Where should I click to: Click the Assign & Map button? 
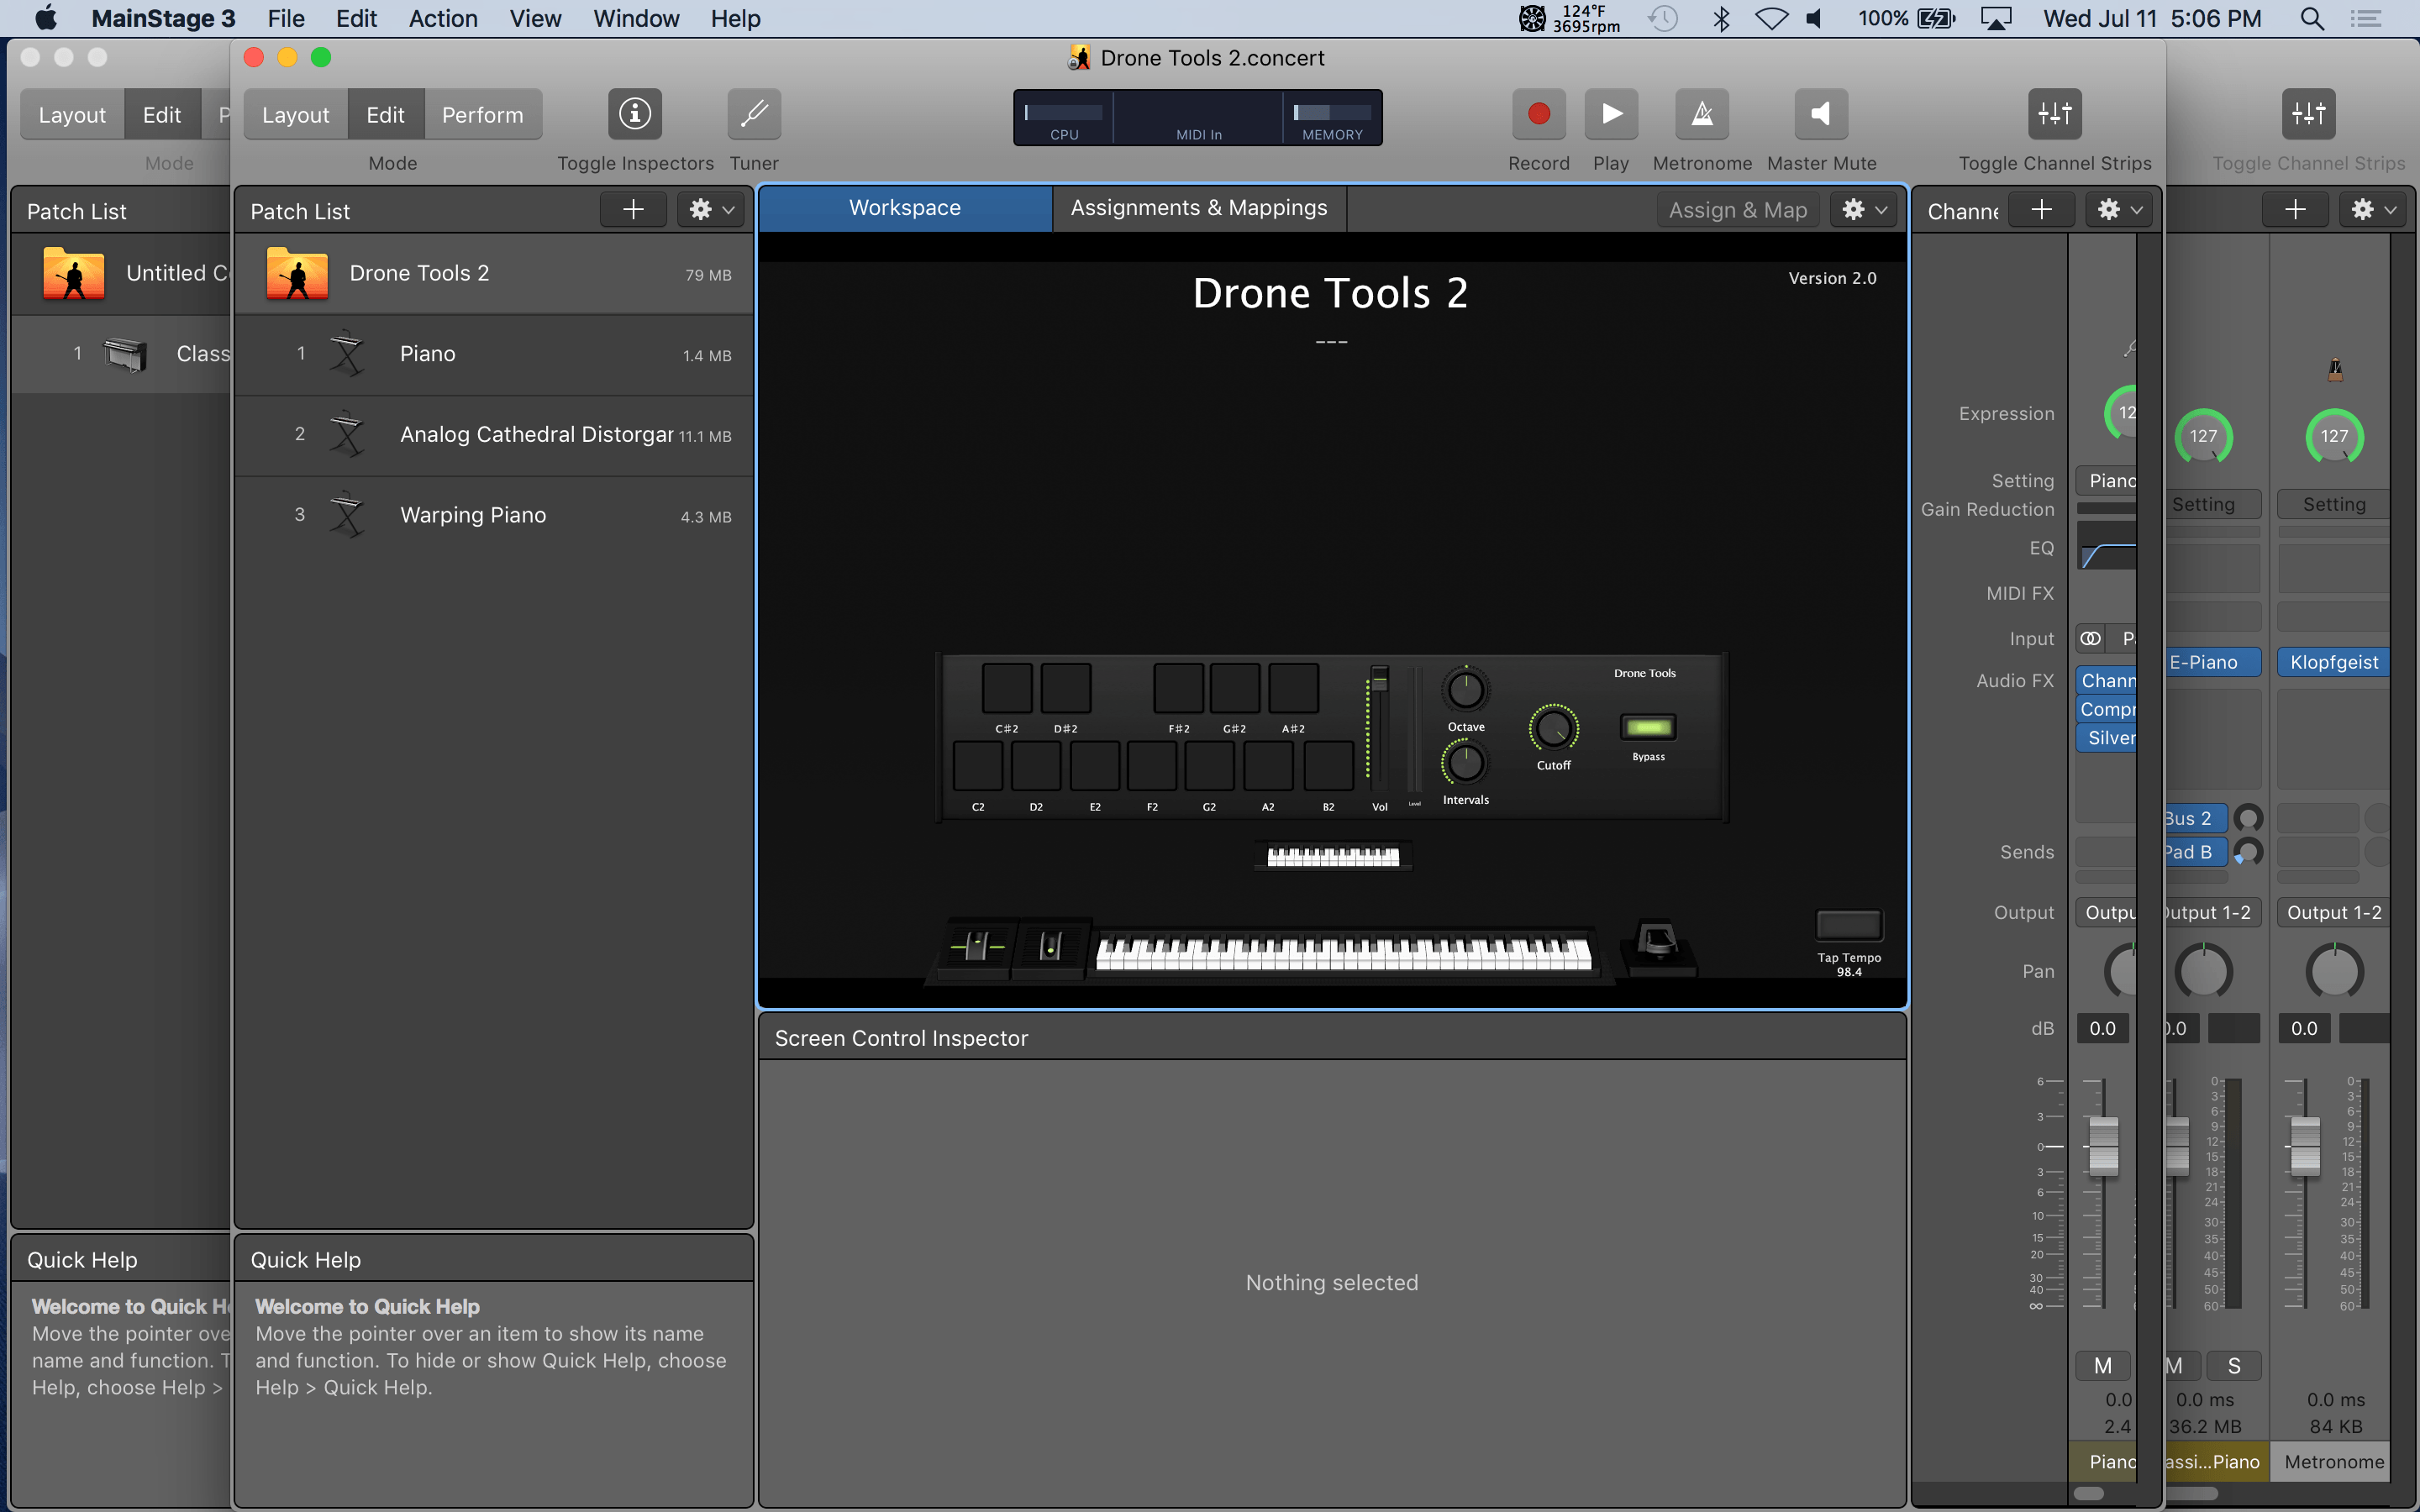[1737, 210]
